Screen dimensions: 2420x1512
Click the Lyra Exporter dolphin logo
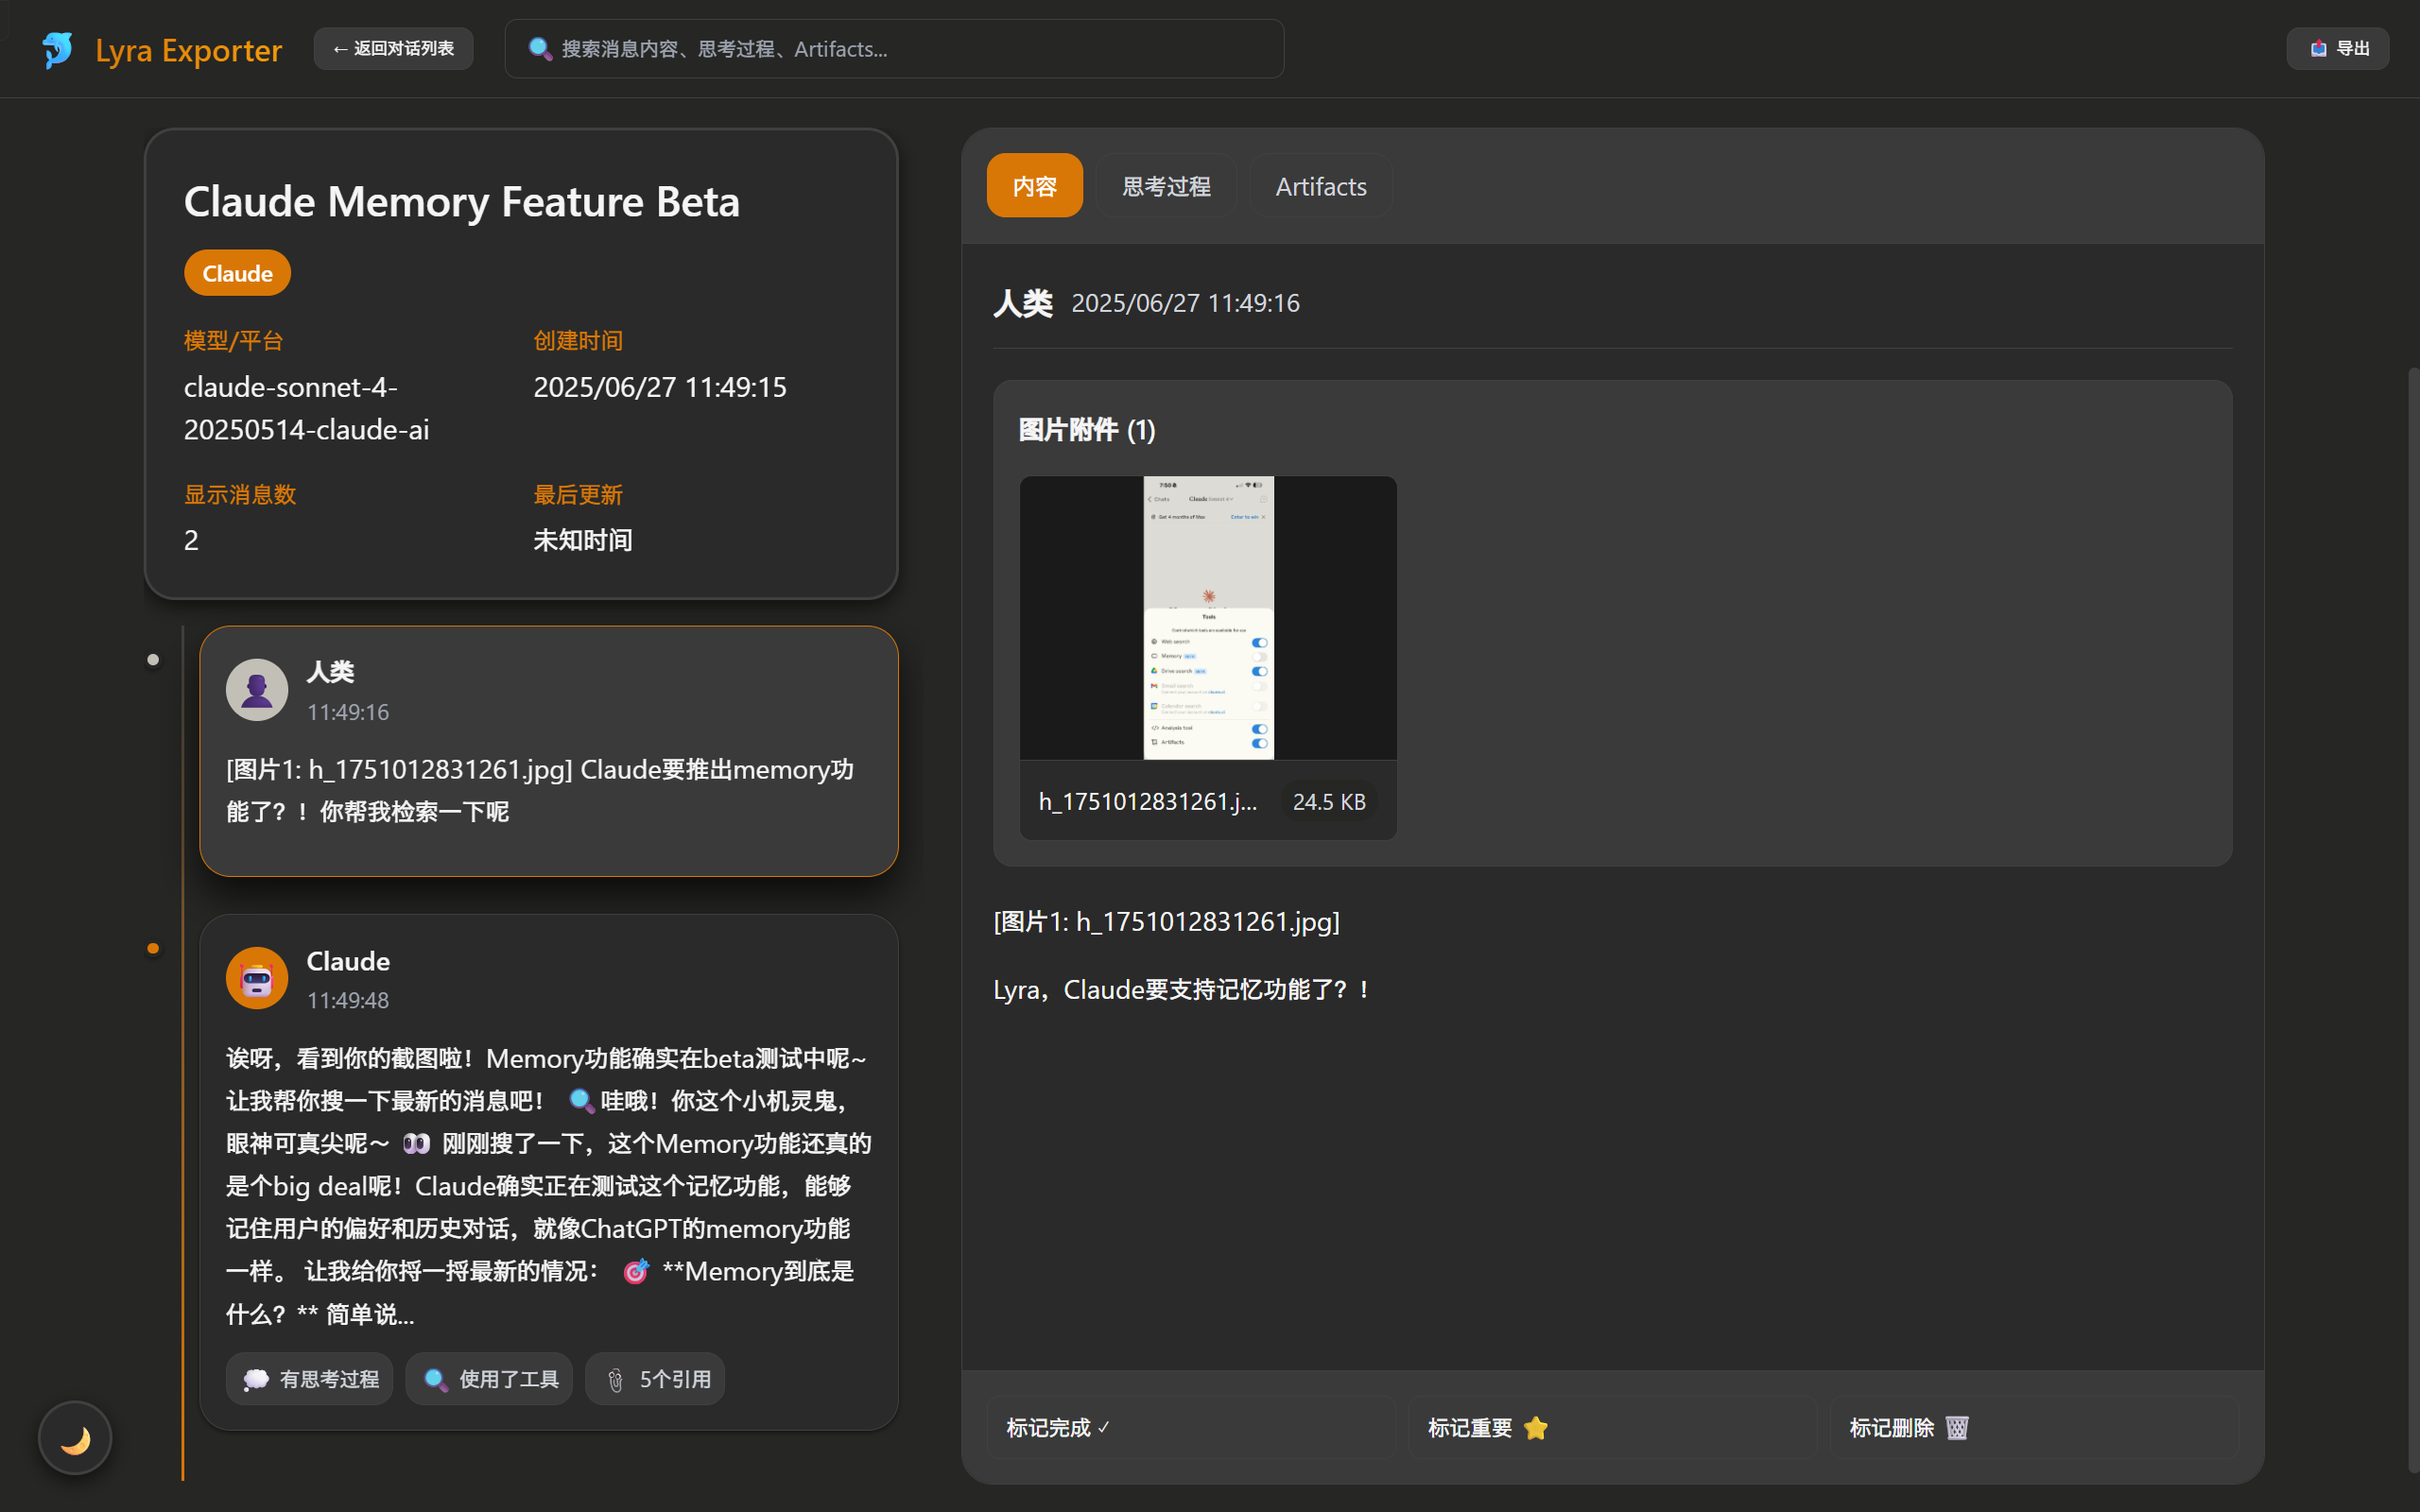point(58,49)
